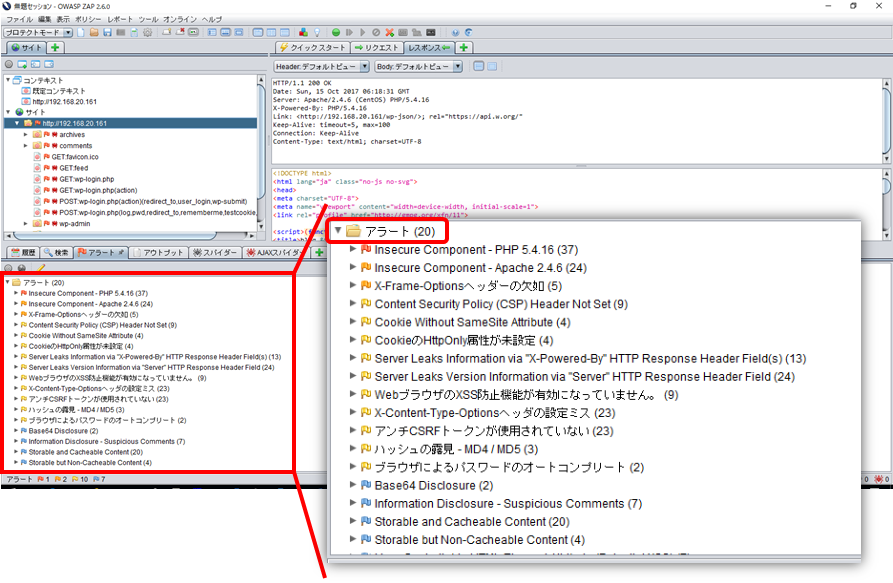Click the blue question-mark help icon
Viewport: 893px width, 583px height.
[456, 32]
